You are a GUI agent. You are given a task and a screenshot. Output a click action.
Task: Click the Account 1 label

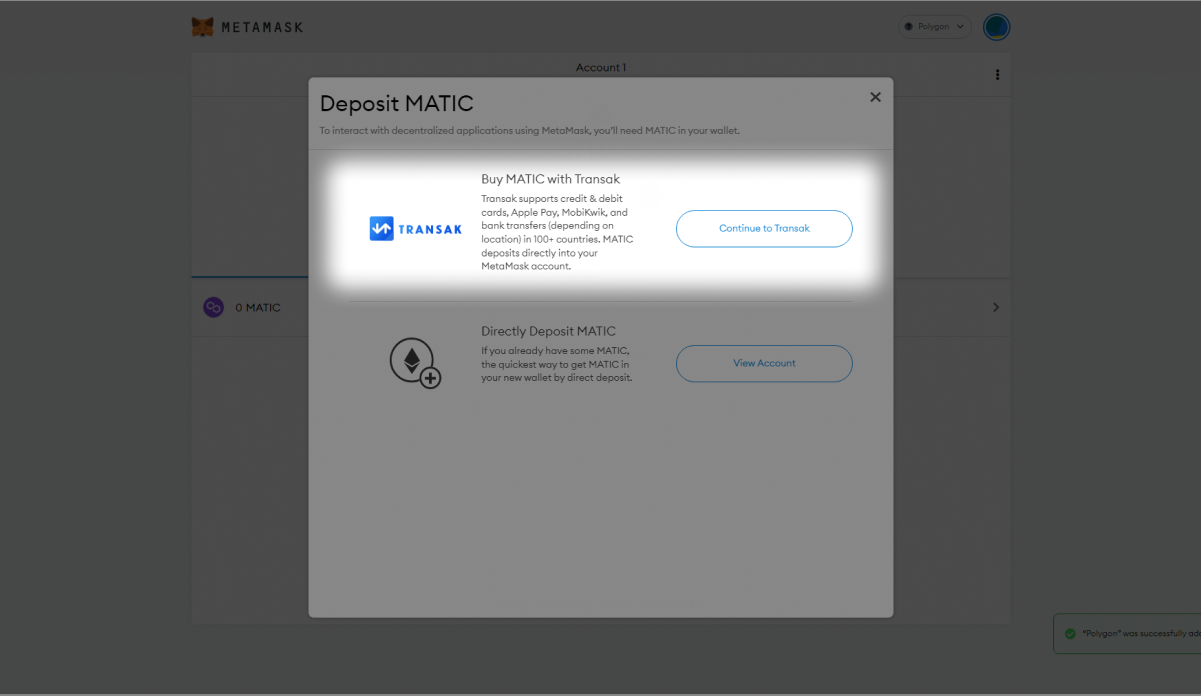[601, 68]
